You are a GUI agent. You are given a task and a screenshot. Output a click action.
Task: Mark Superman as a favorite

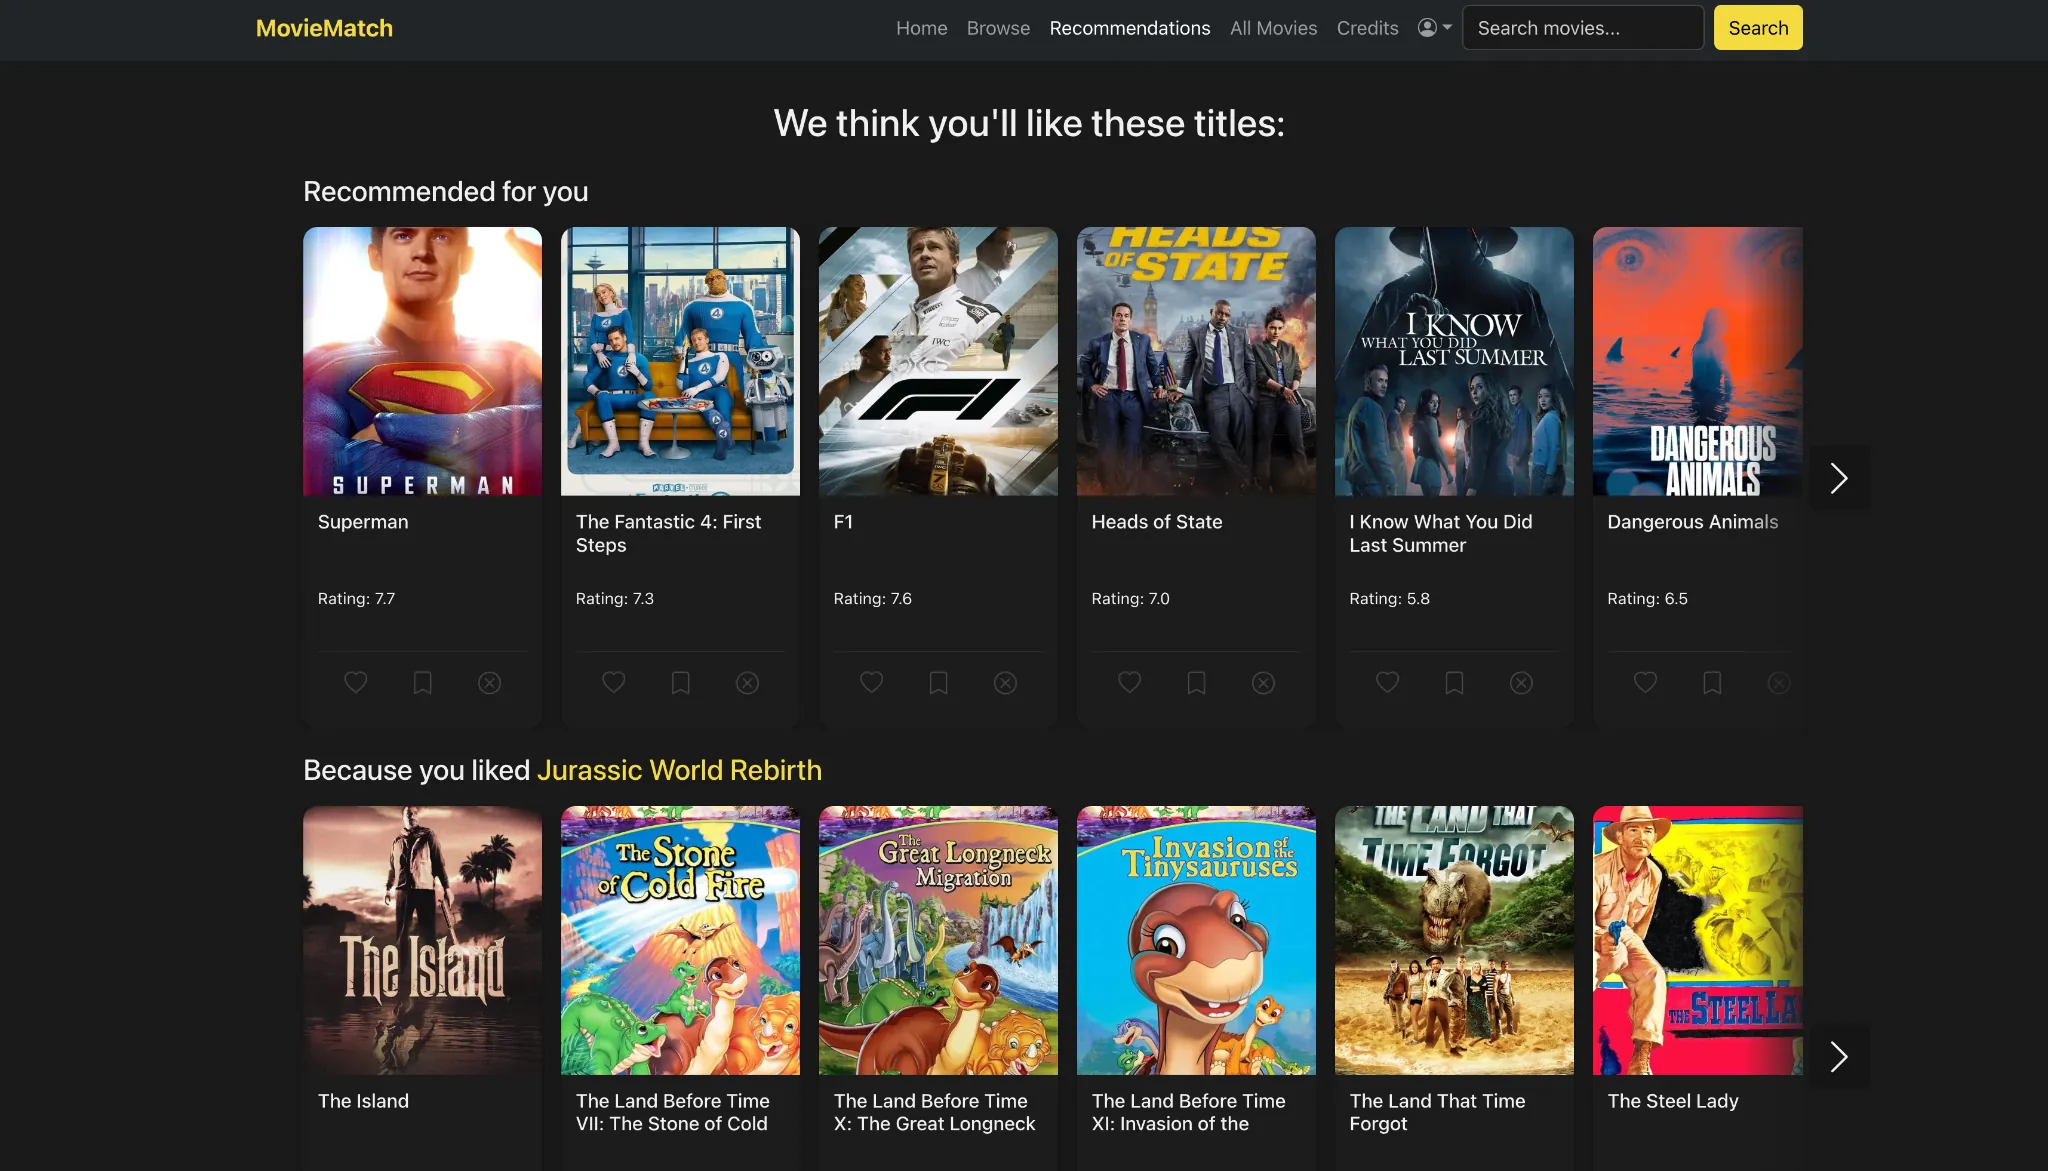(x=355, y=683)
